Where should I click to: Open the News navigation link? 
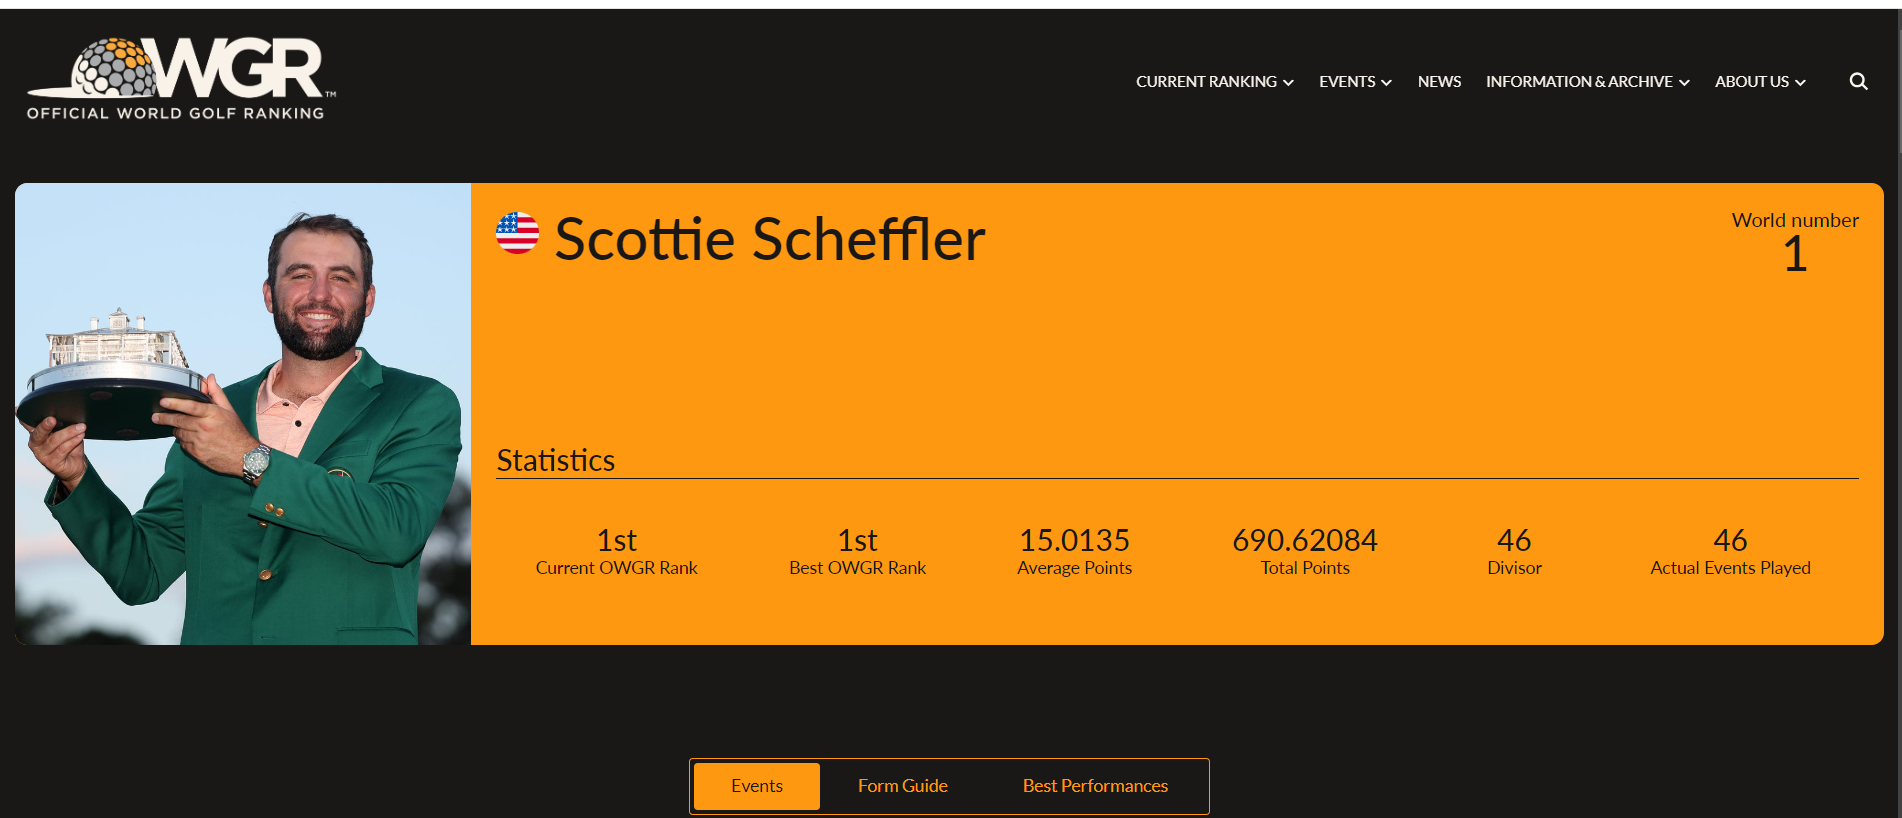click(1439, 82)
